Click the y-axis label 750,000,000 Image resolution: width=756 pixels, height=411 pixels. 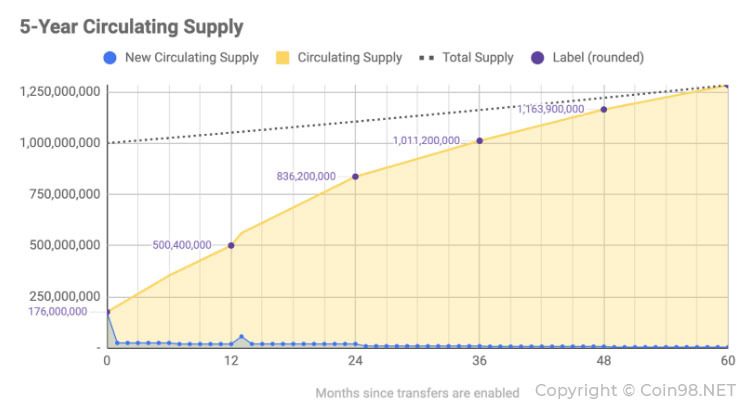[65, 194]
